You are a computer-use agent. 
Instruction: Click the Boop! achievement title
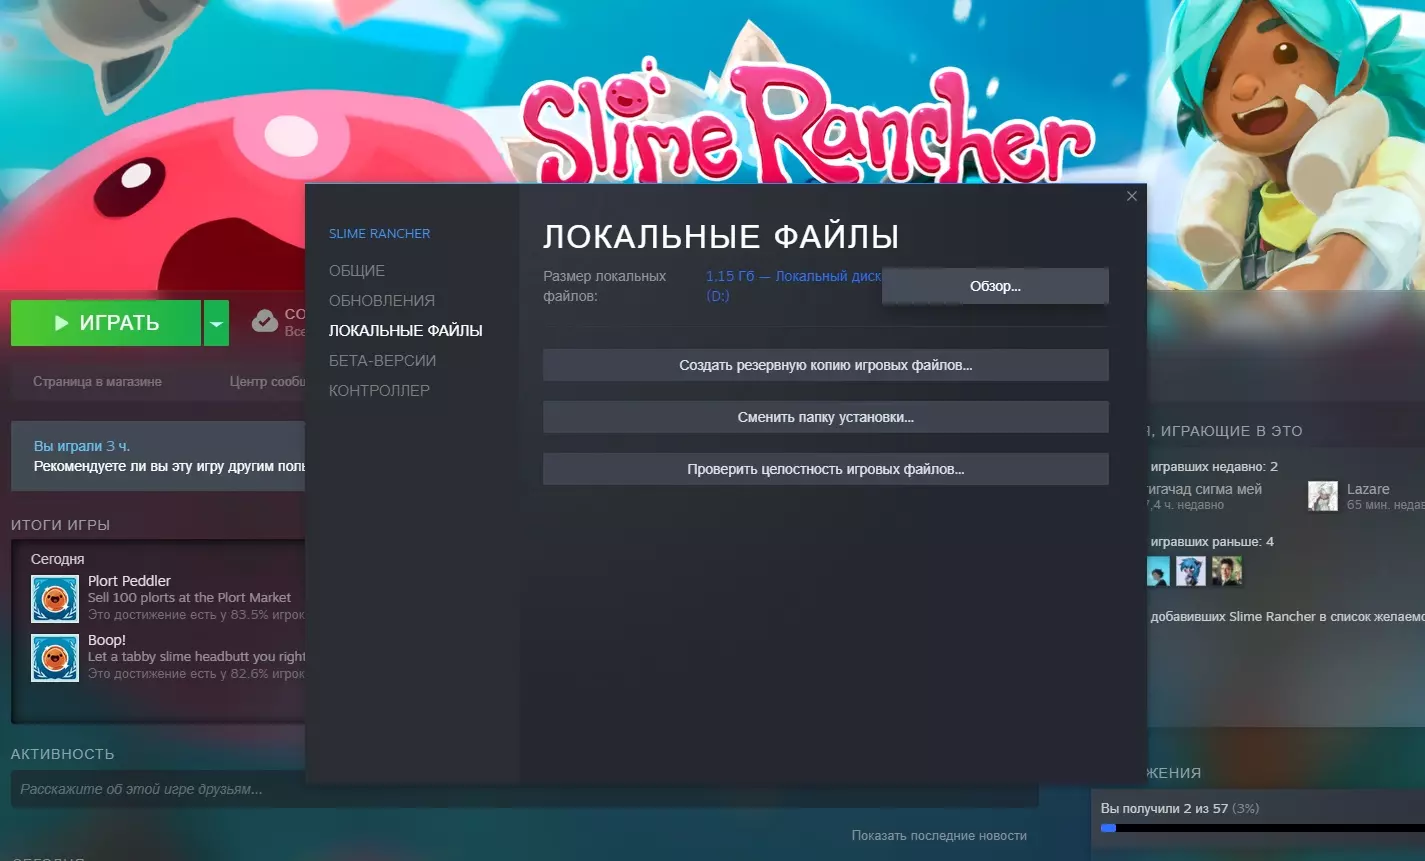tap(107, 640)
